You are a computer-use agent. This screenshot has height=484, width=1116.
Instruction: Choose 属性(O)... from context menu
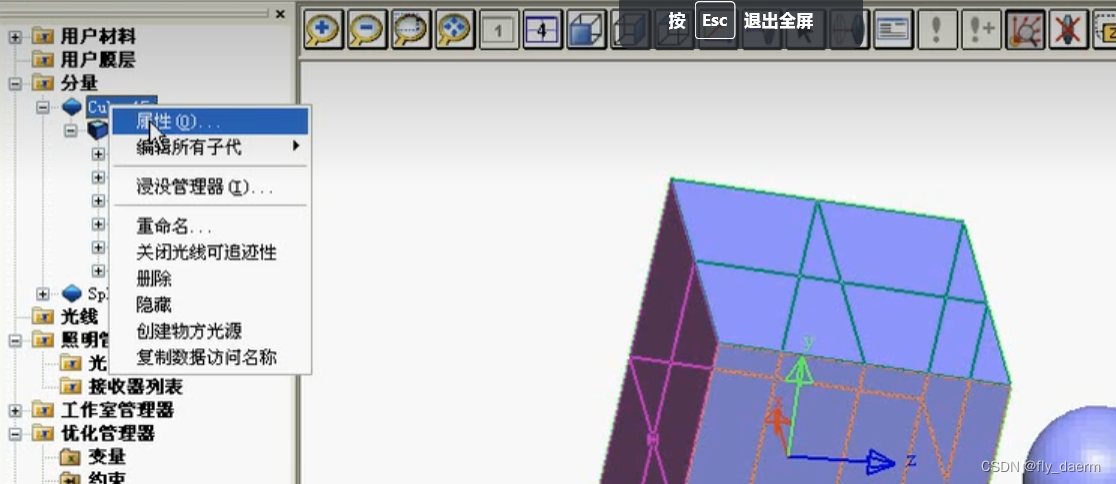point(210,121)
